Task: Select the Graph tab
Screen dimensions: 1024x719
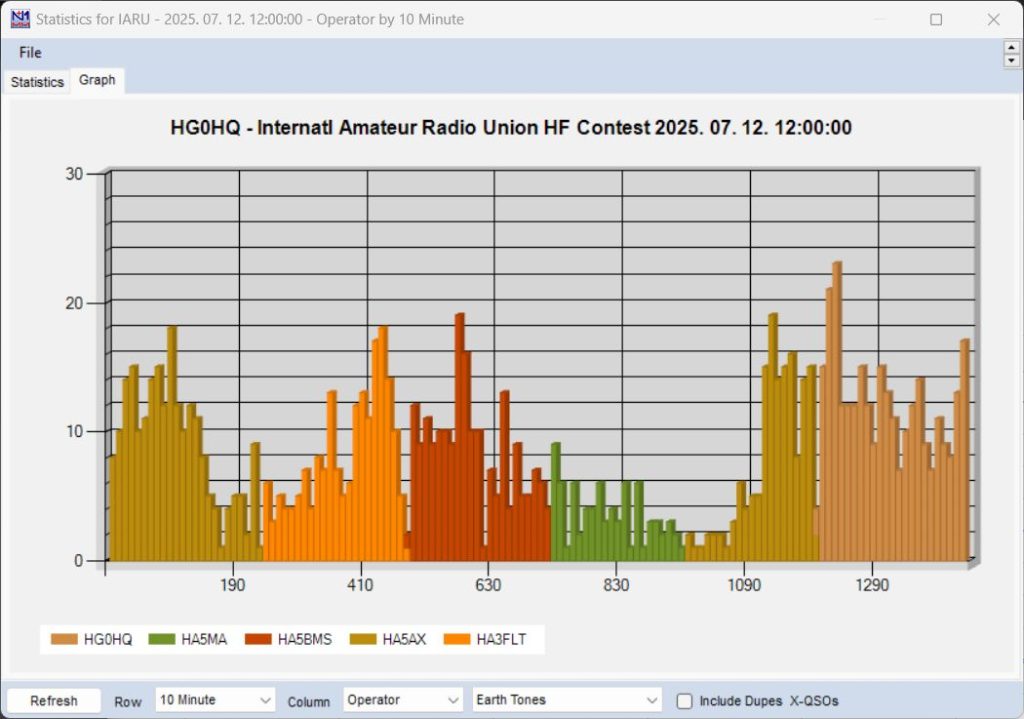Action: 97,80
